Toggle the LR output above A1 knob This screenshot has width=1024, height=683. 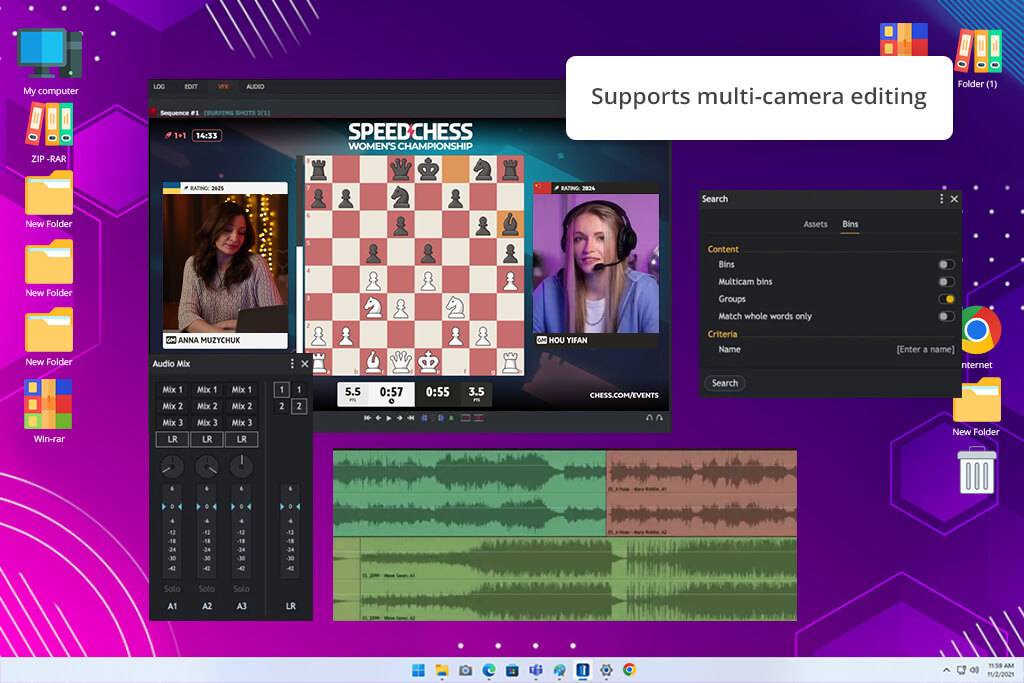172,439
